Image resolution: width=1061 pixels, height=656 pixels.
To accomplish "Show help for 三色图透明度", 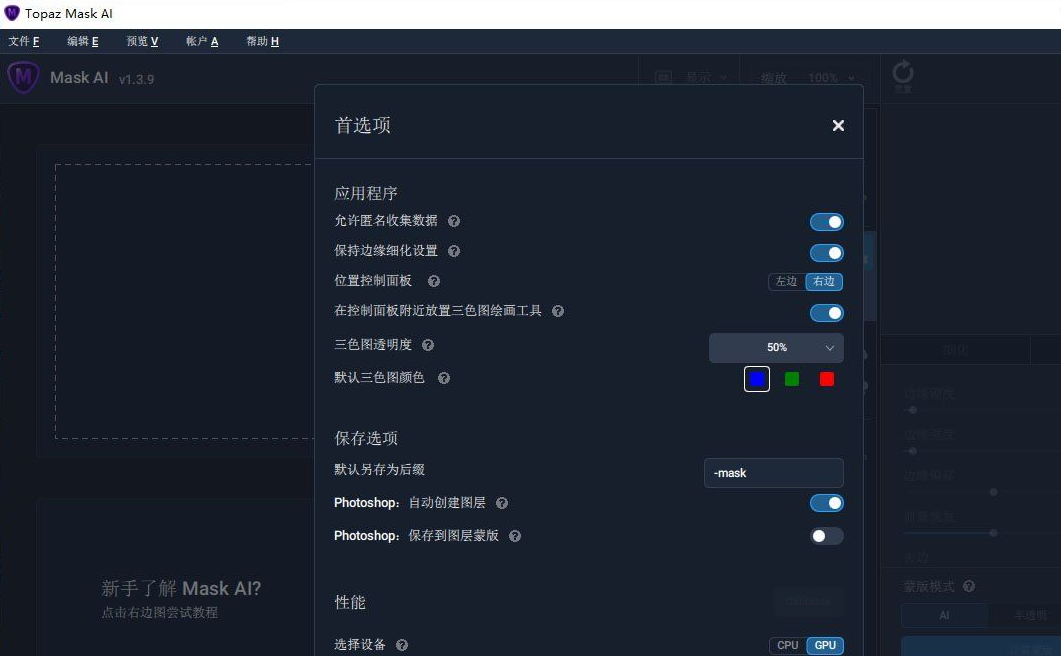I will 428,345.
